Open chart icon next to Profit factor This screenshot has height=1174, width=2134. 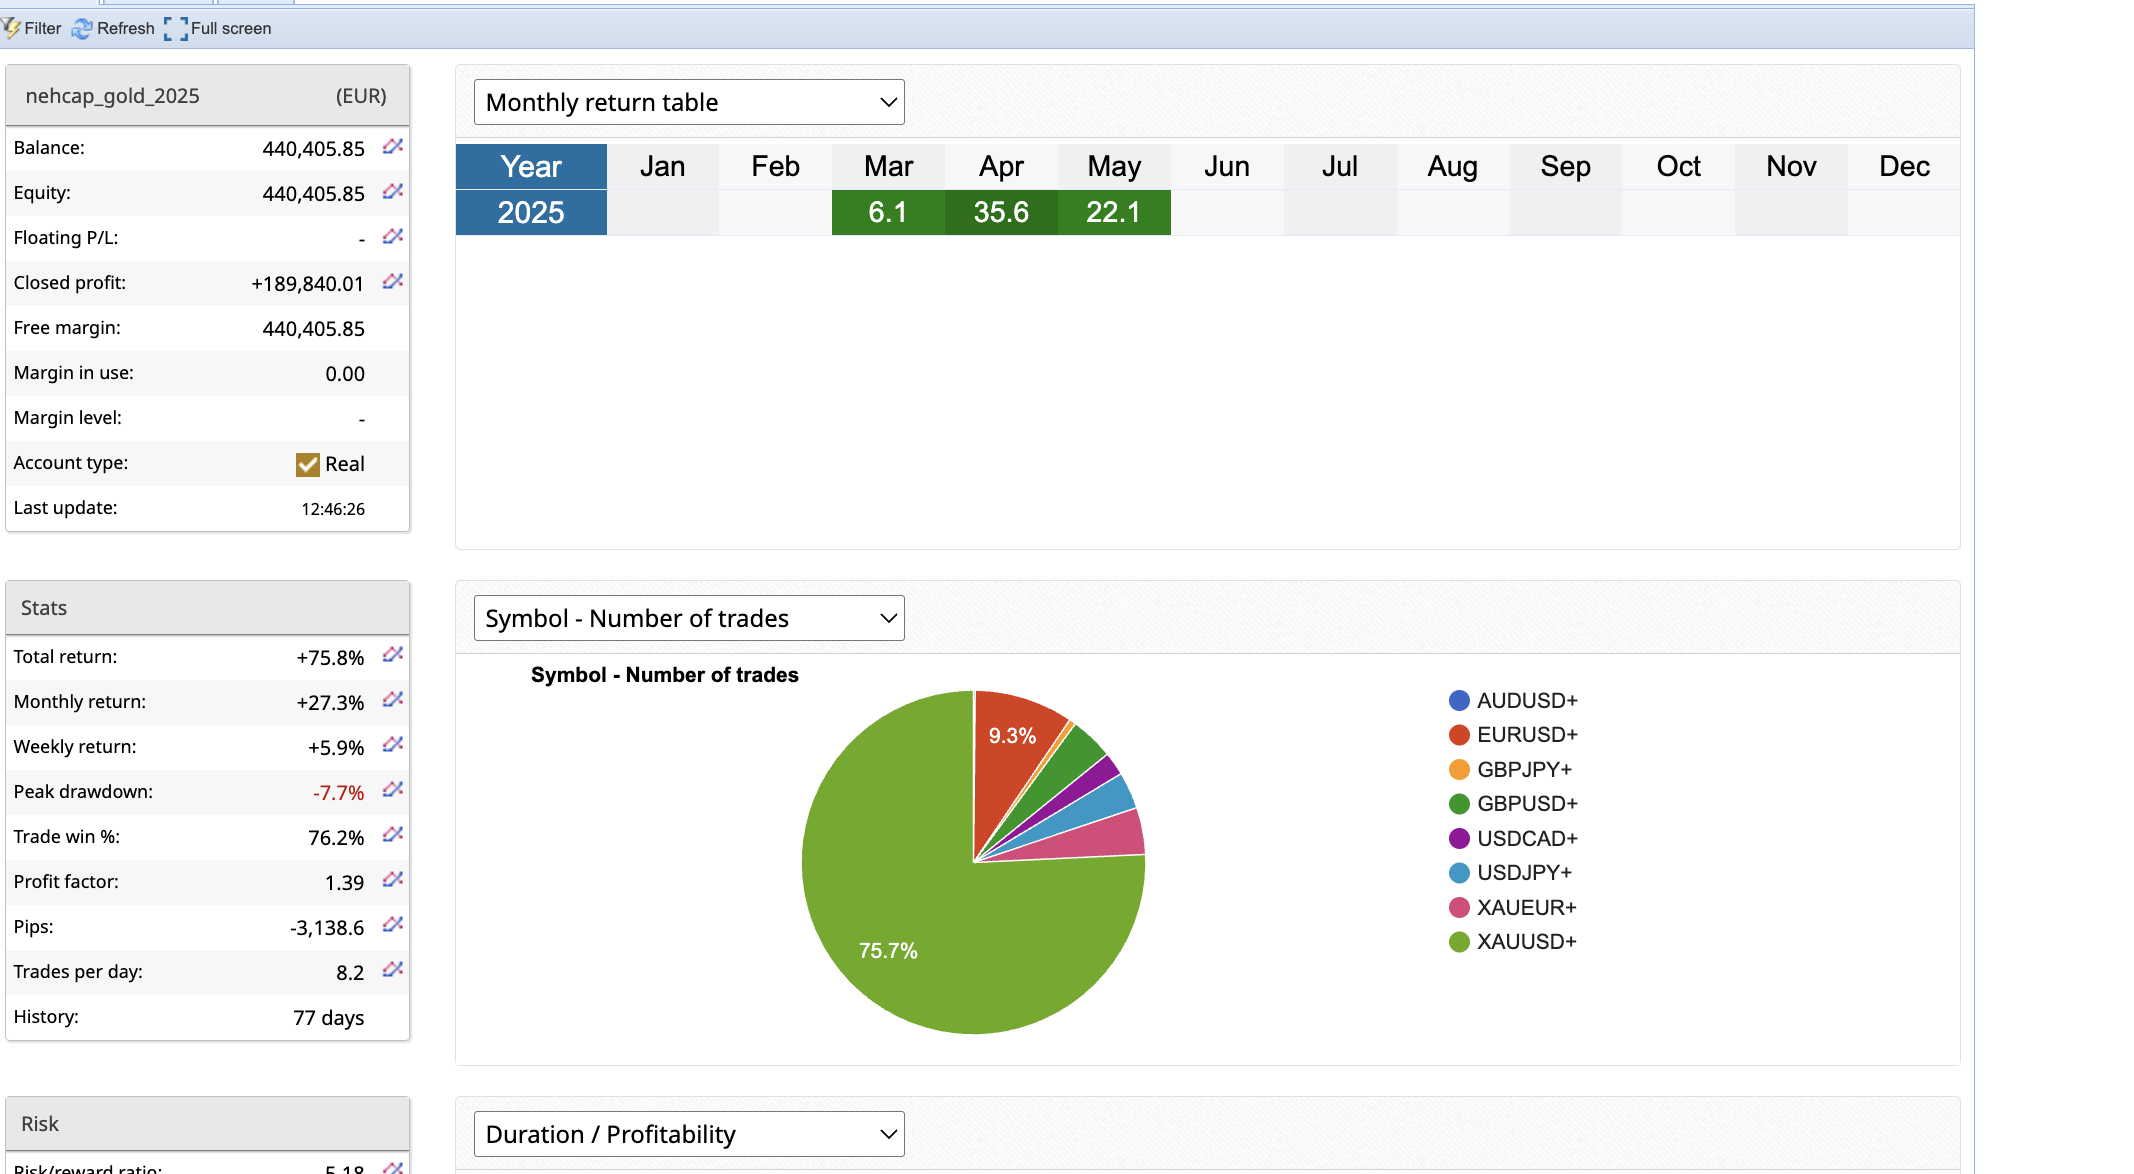coord(392,880)
